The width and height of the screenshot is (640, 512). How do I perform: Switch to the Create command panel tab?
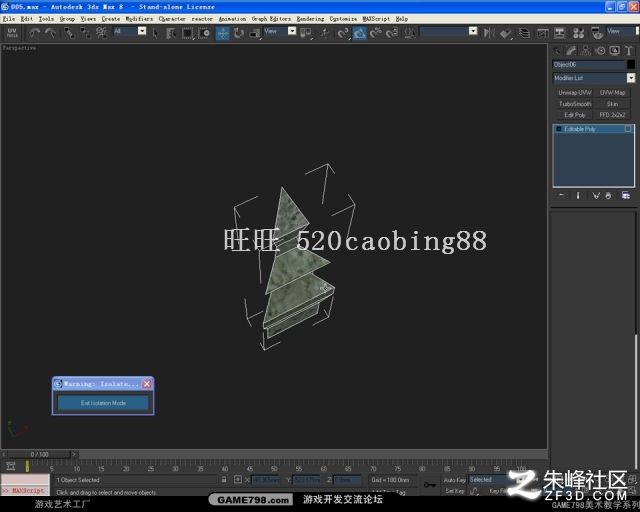pyautogui.click(x=557, y=51)
